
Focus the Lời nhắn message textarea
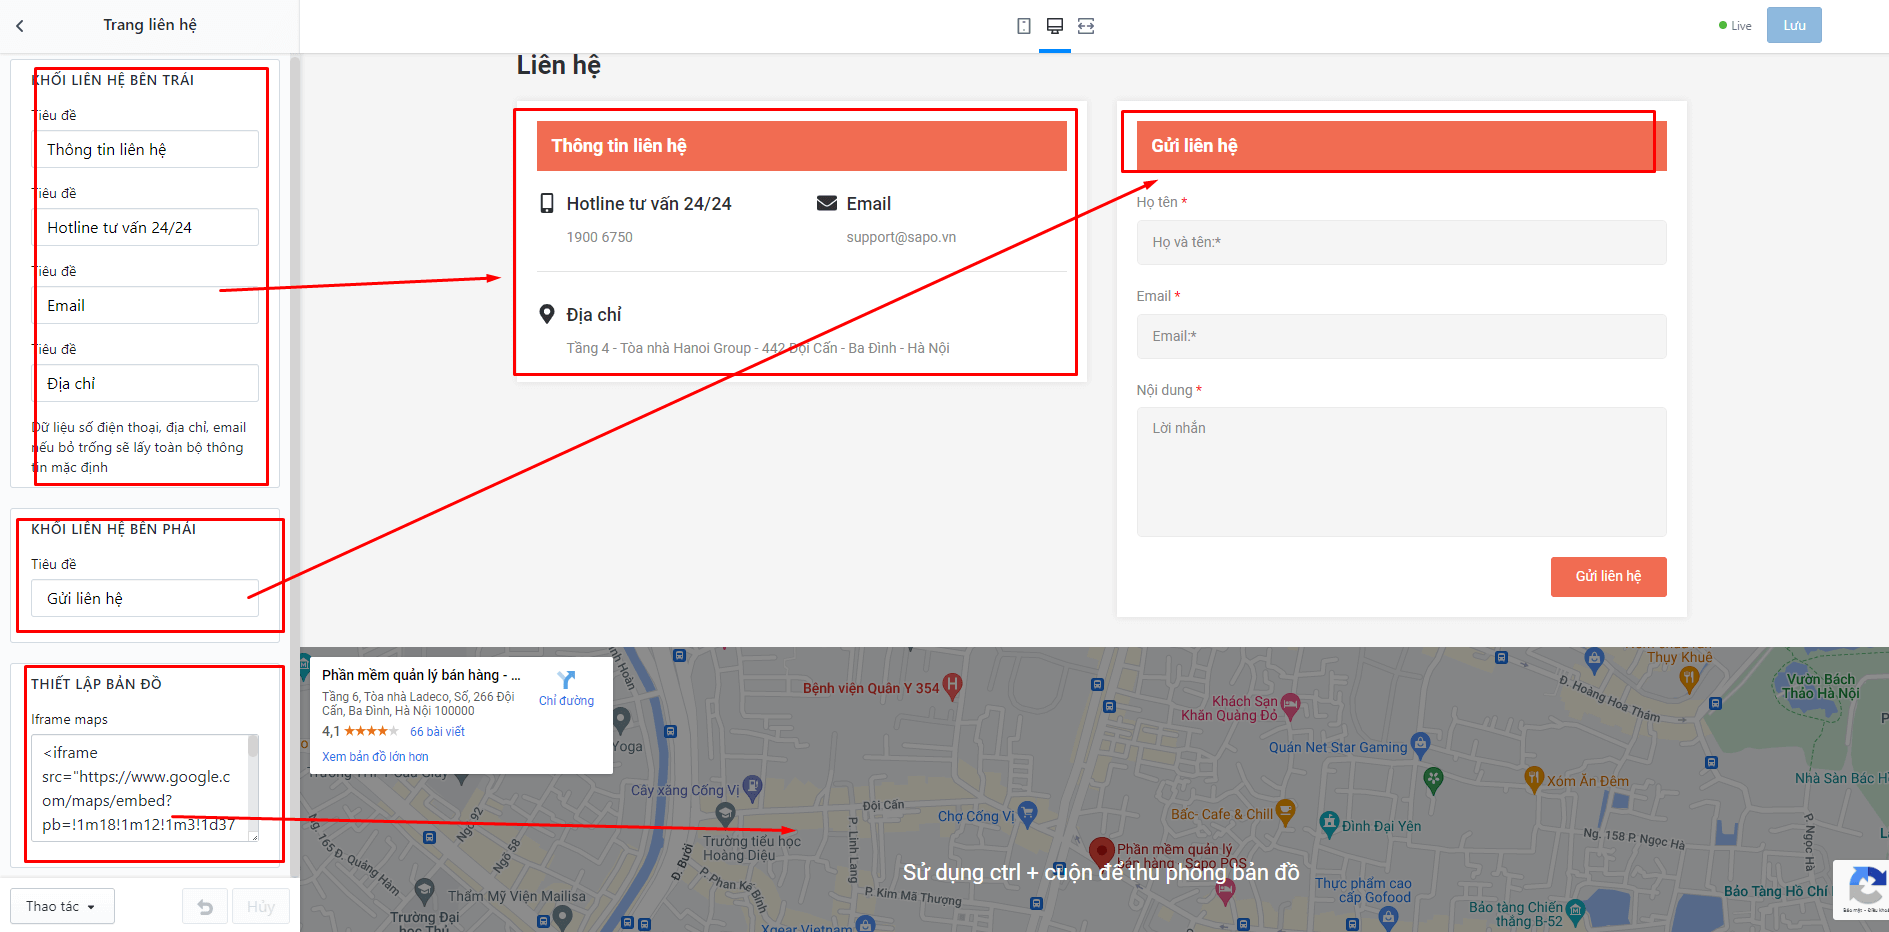1401,472
